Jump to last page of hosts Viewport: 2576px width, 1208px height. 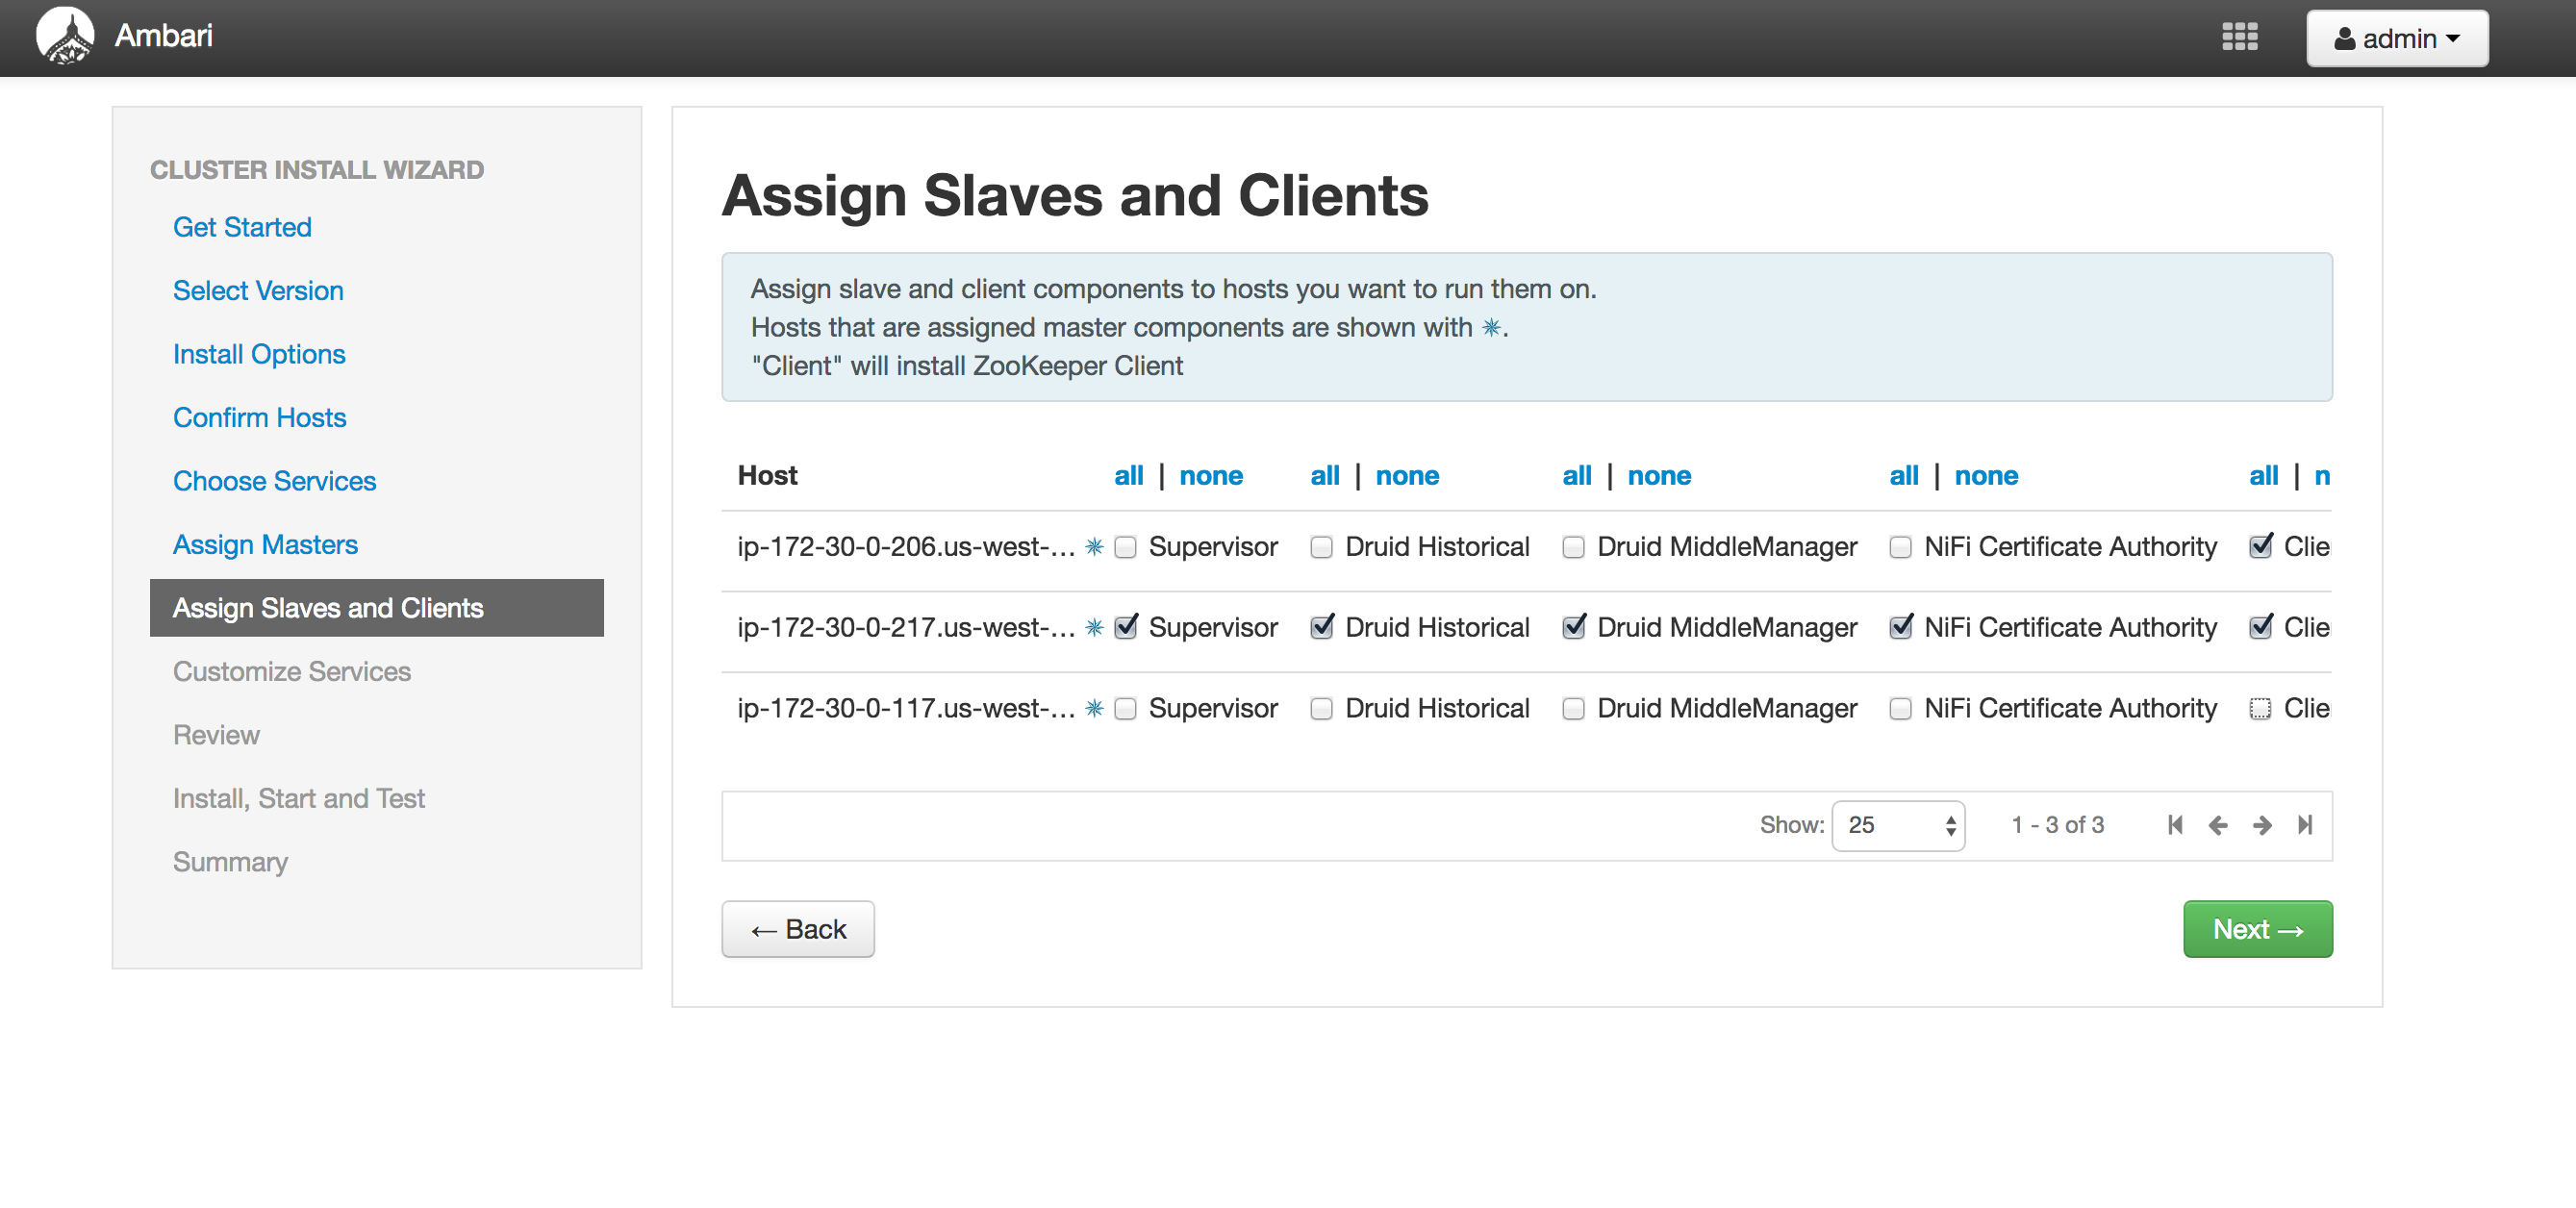(2304, 825)
